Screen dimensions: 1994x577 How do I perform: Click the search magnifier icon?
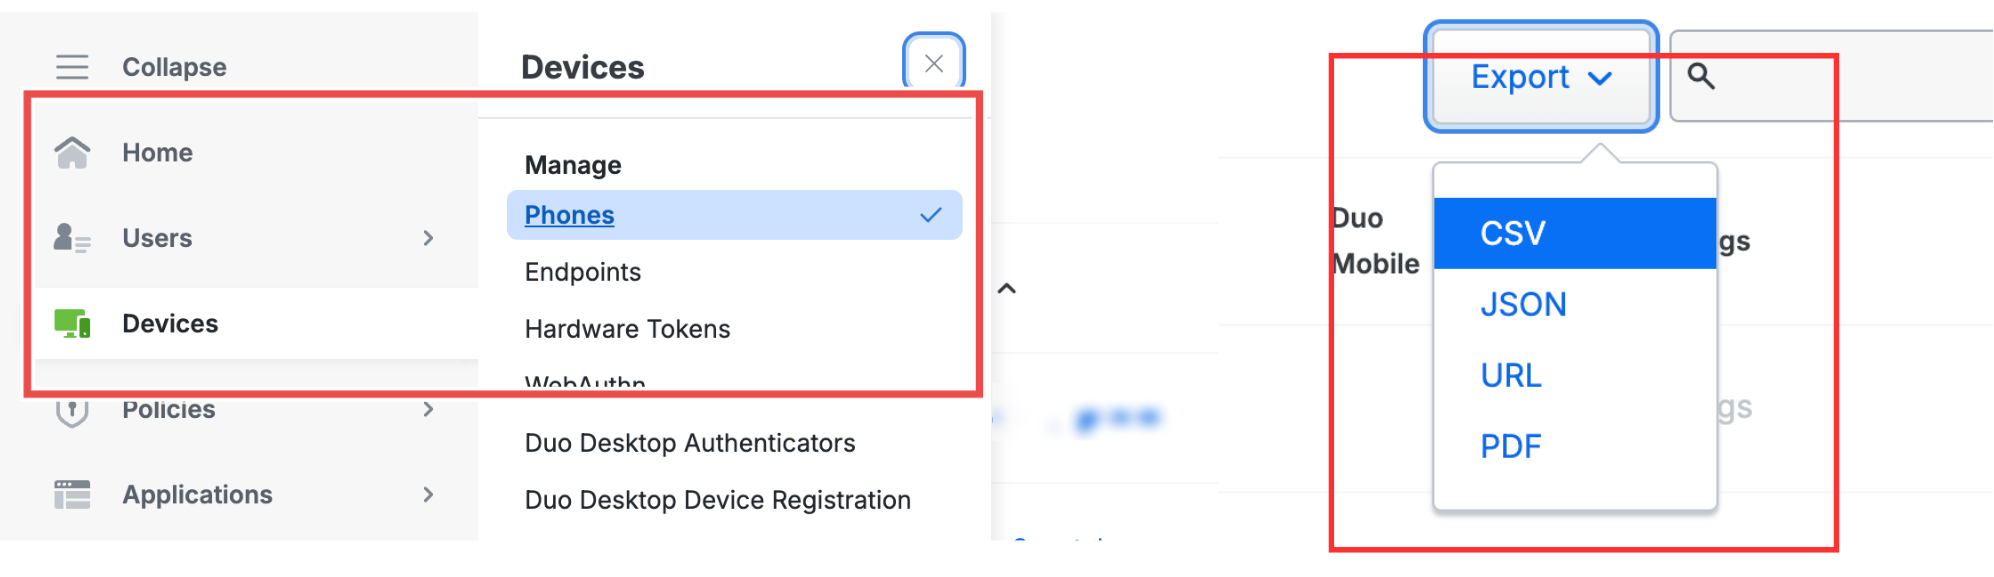coord(1701,76)
